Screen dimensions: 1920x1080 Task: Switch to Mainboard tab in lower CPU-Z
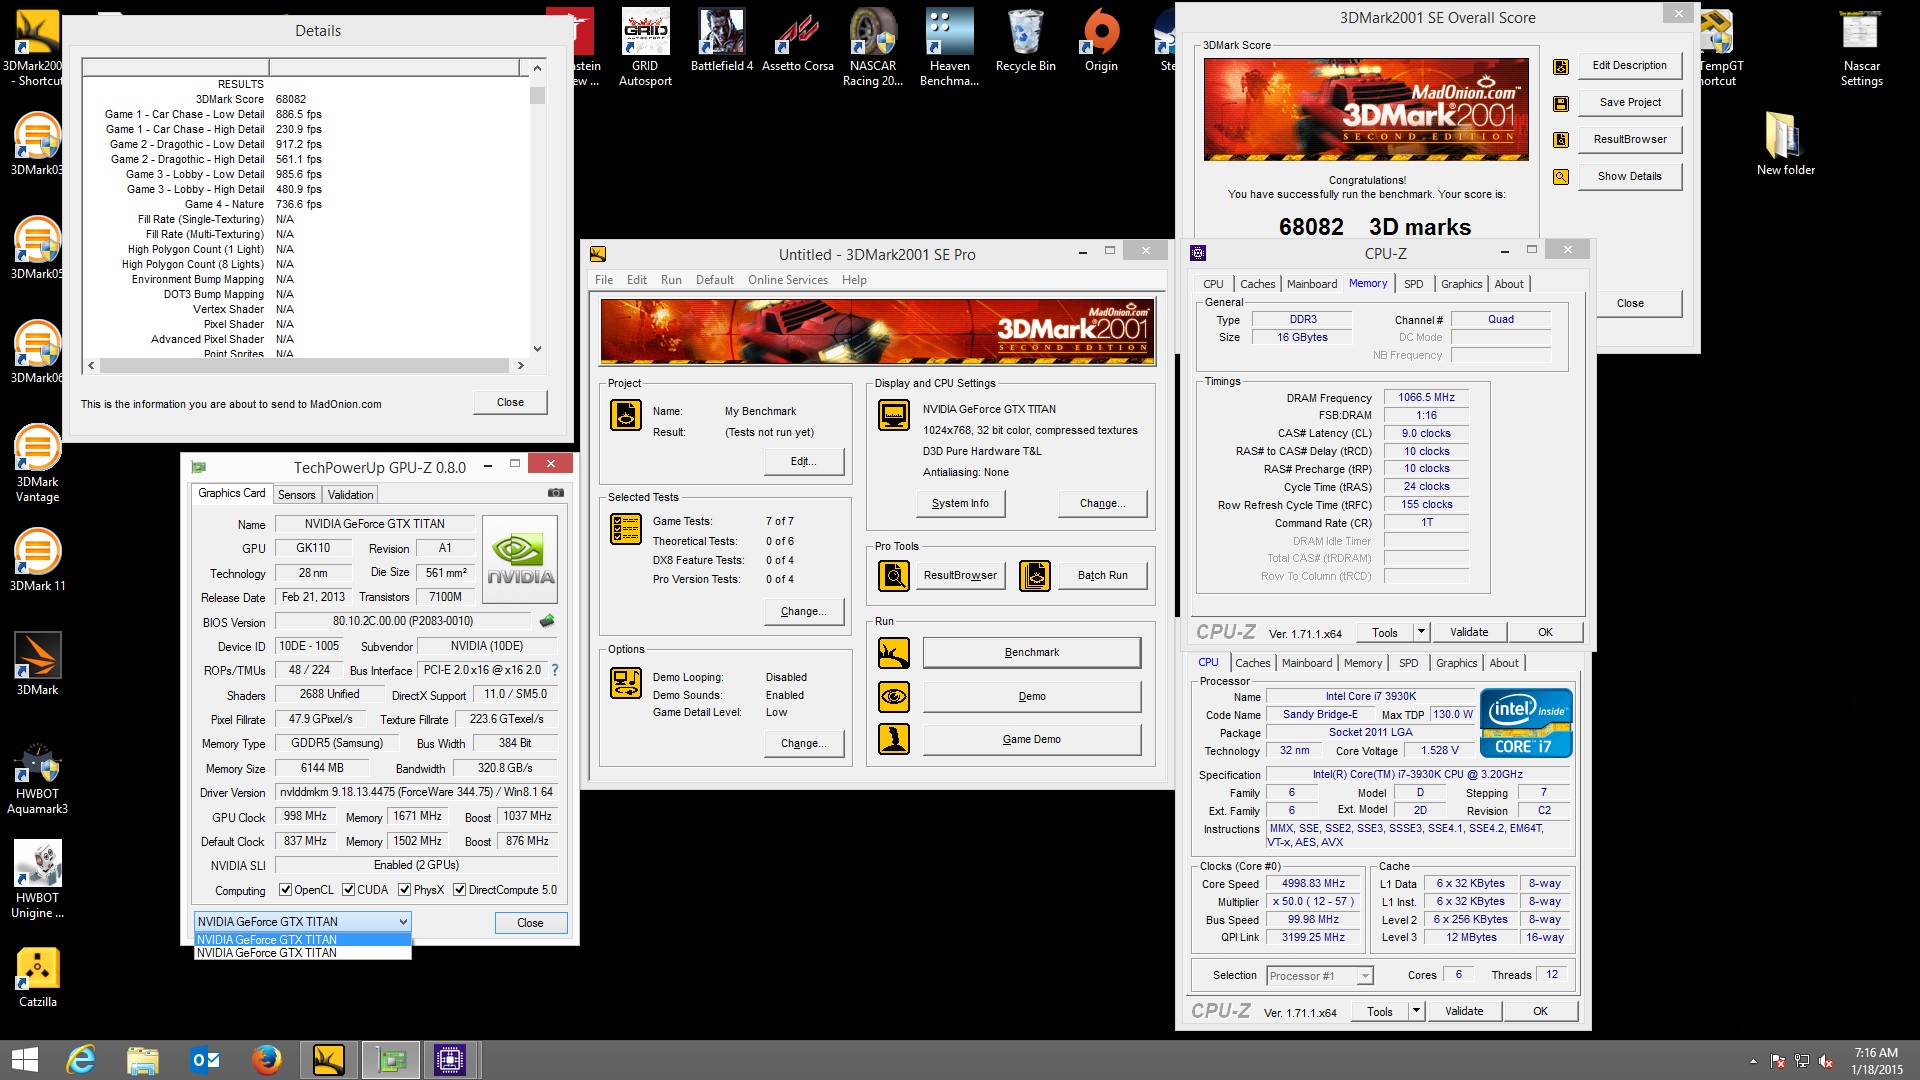point(1307,663)
